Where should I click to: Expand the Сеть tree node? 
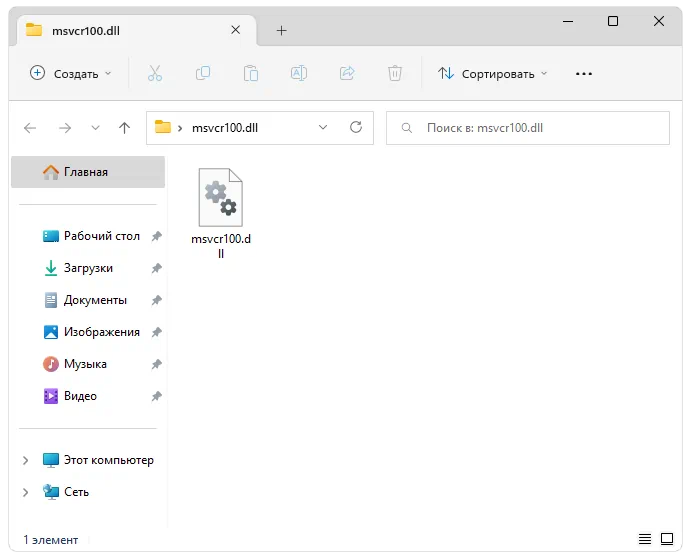25,492
